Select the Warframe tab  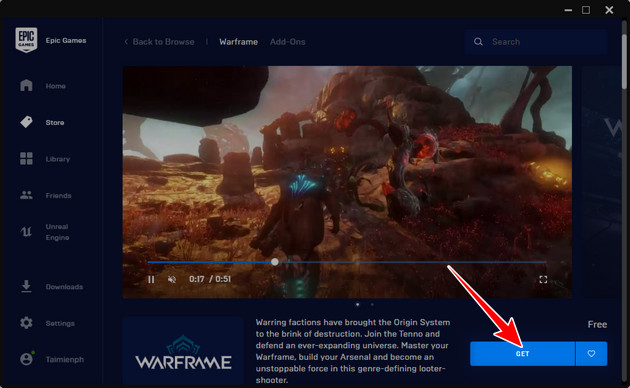[238, 42]
